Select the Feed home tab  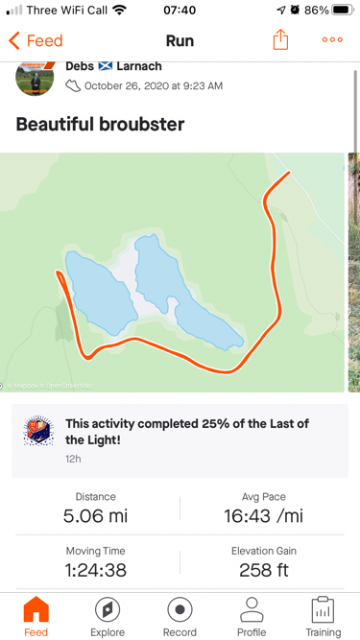36,617
